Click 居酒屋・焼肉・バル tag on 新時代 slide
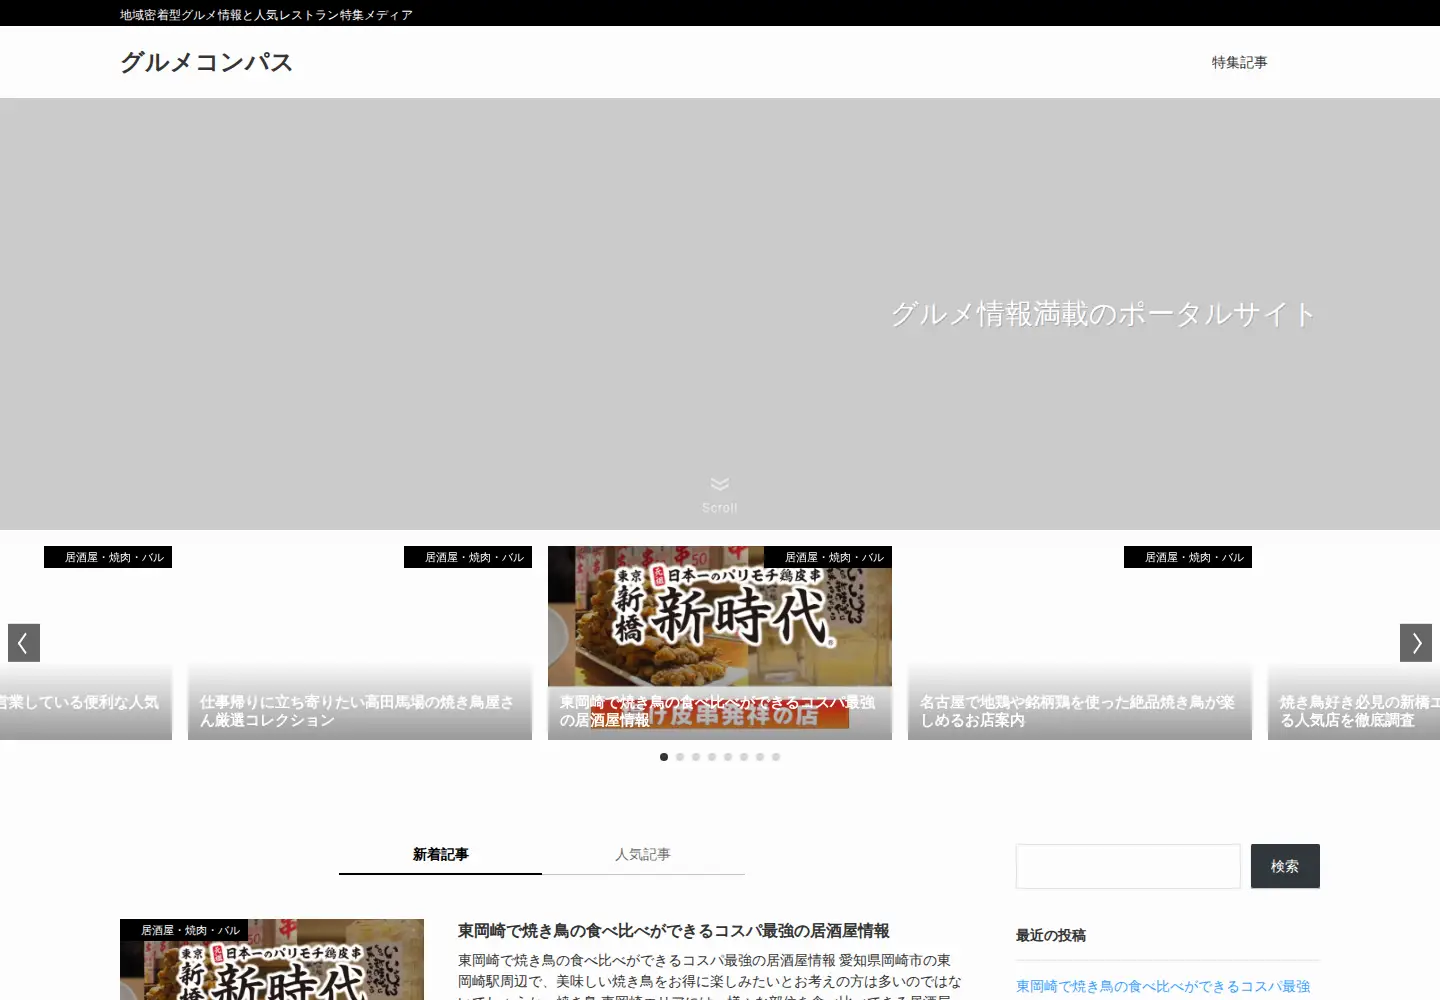Screen dimensions: 1440x1000 pos(828,557)
